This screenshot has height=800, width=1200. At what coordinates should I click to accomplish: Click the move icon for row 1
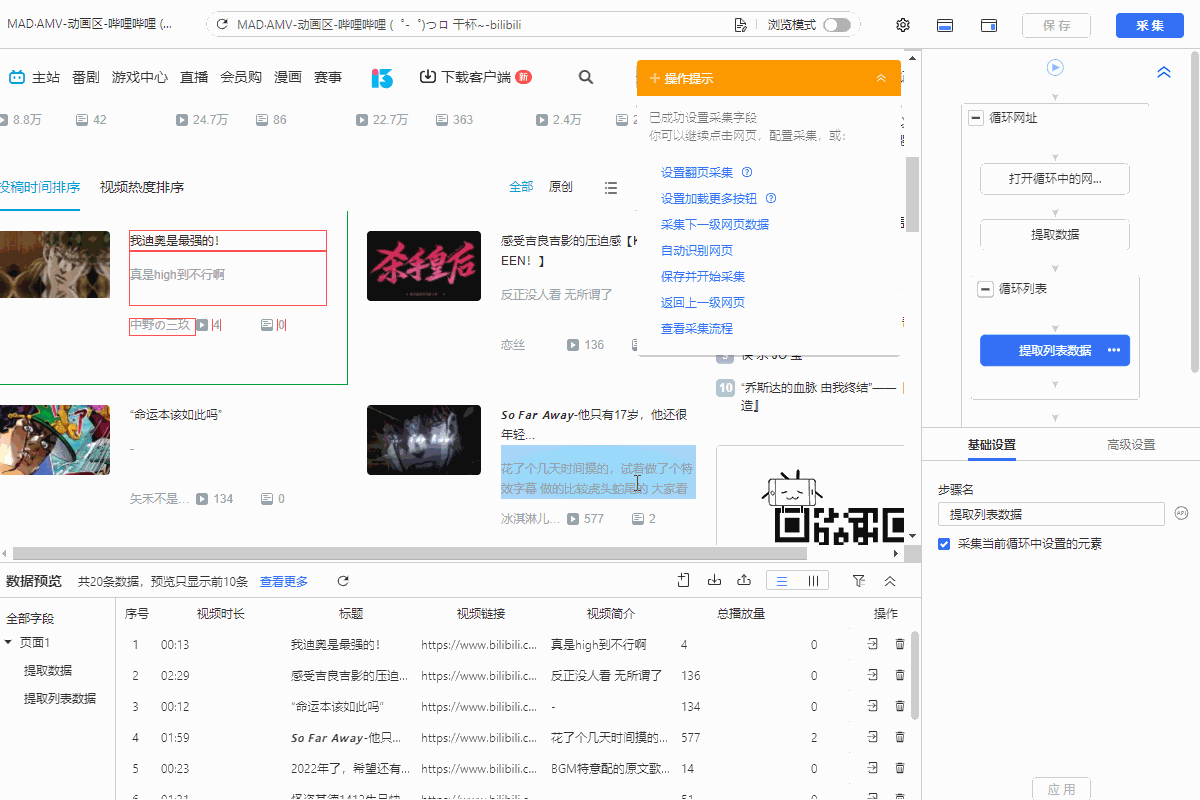point(873,645)
